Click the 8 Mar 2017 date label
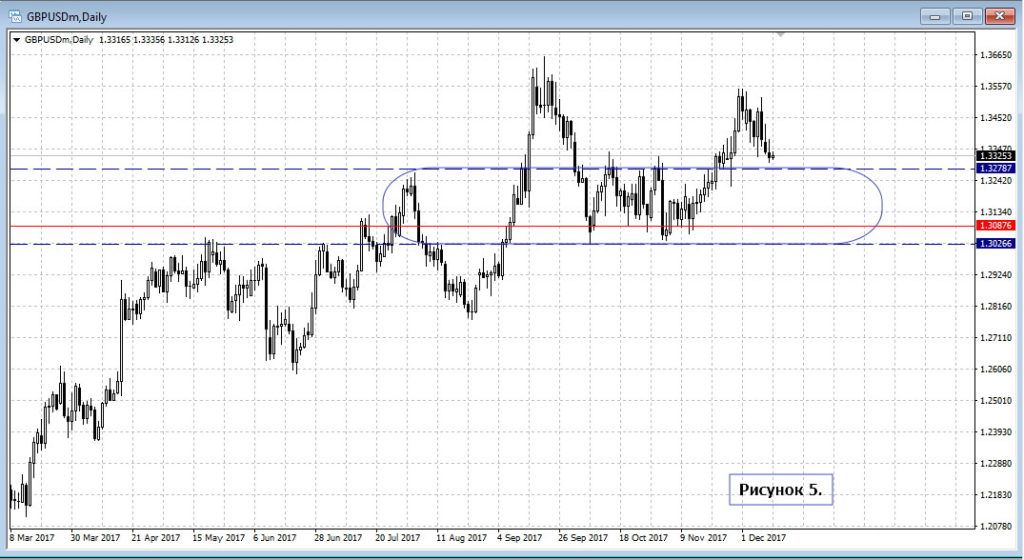Screen dimensions: 1024x560 [33, 537]
